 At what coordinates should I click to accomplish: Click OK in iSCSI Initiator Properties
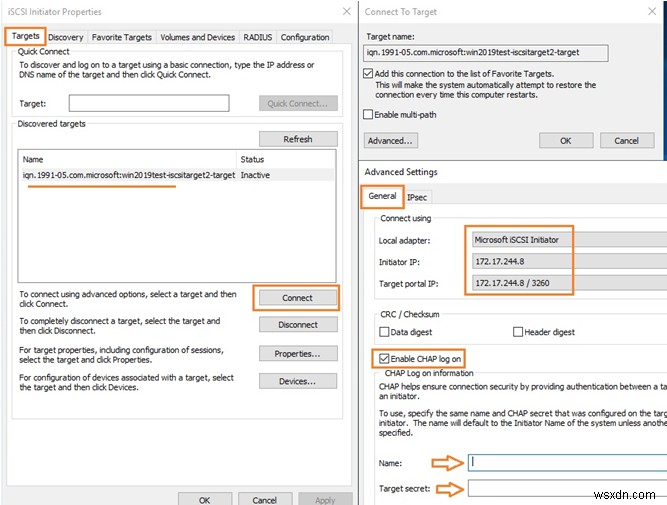point(205,499)
